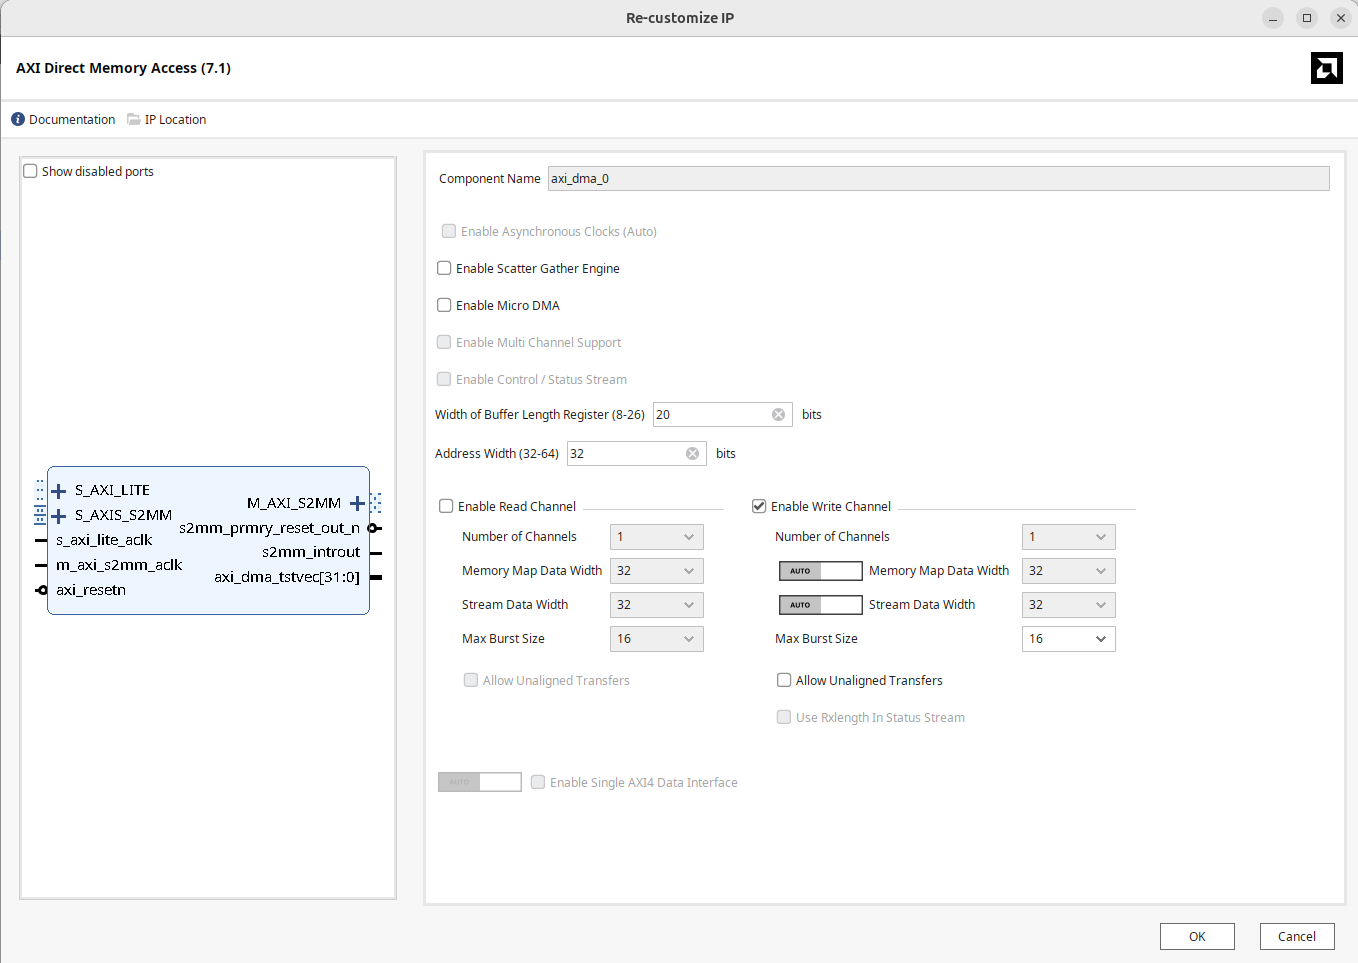The width and height of the screenshot is (1358, 963).
Task: Expand the M_AXI_S2MM interface plus icon
Action: (x=357, y=503)
